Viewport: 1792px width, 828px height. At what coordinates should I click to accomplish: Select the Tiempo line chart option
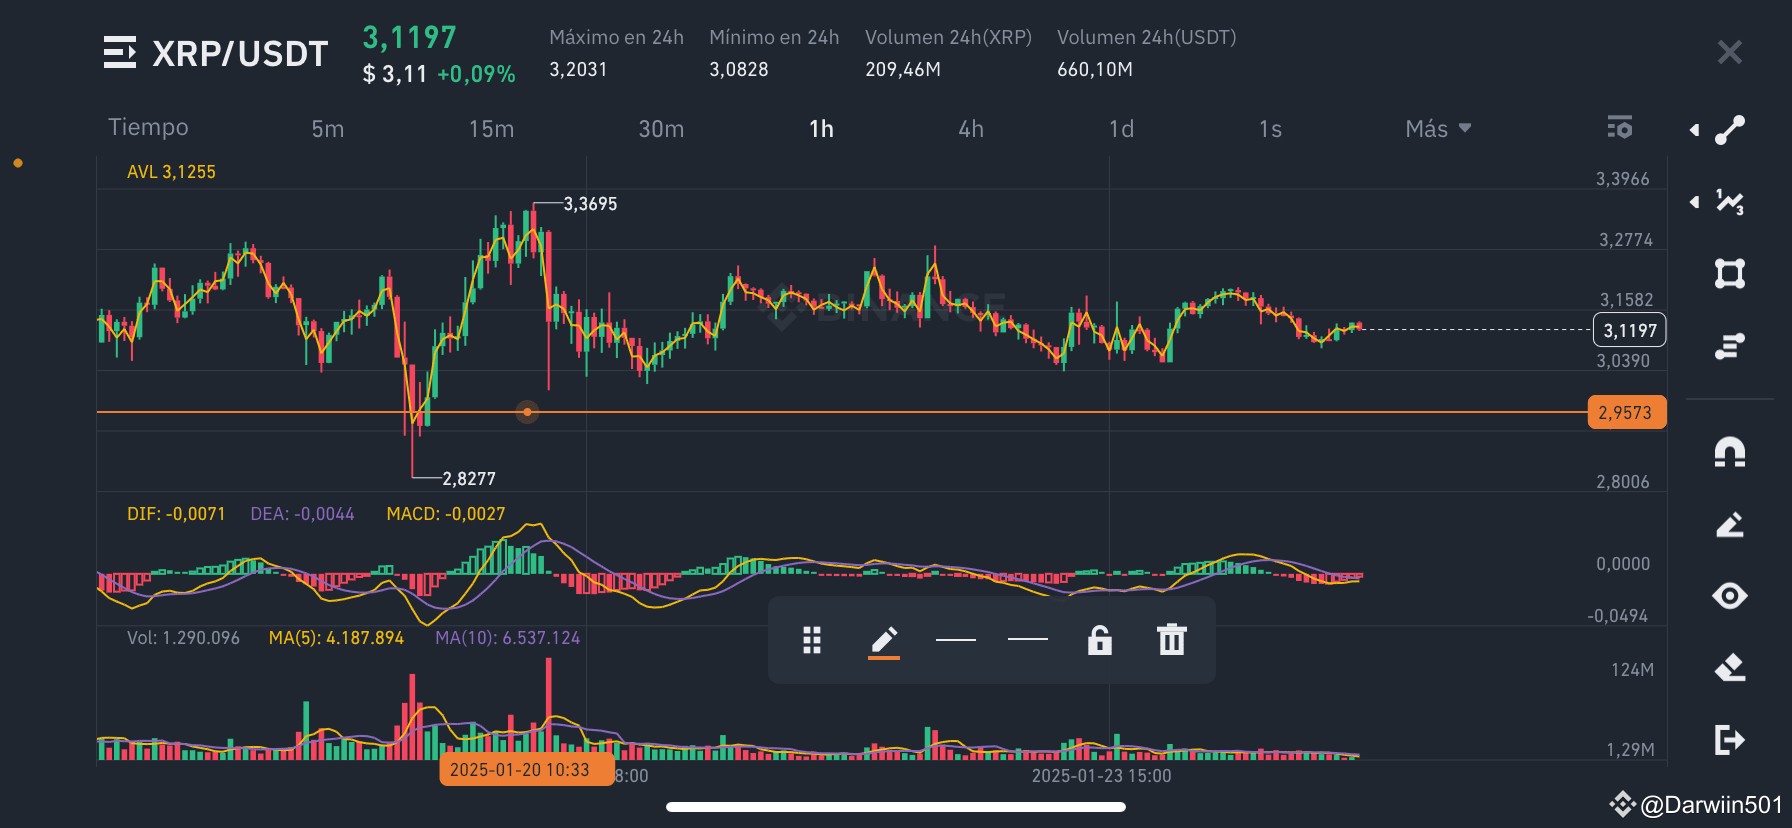148,127
